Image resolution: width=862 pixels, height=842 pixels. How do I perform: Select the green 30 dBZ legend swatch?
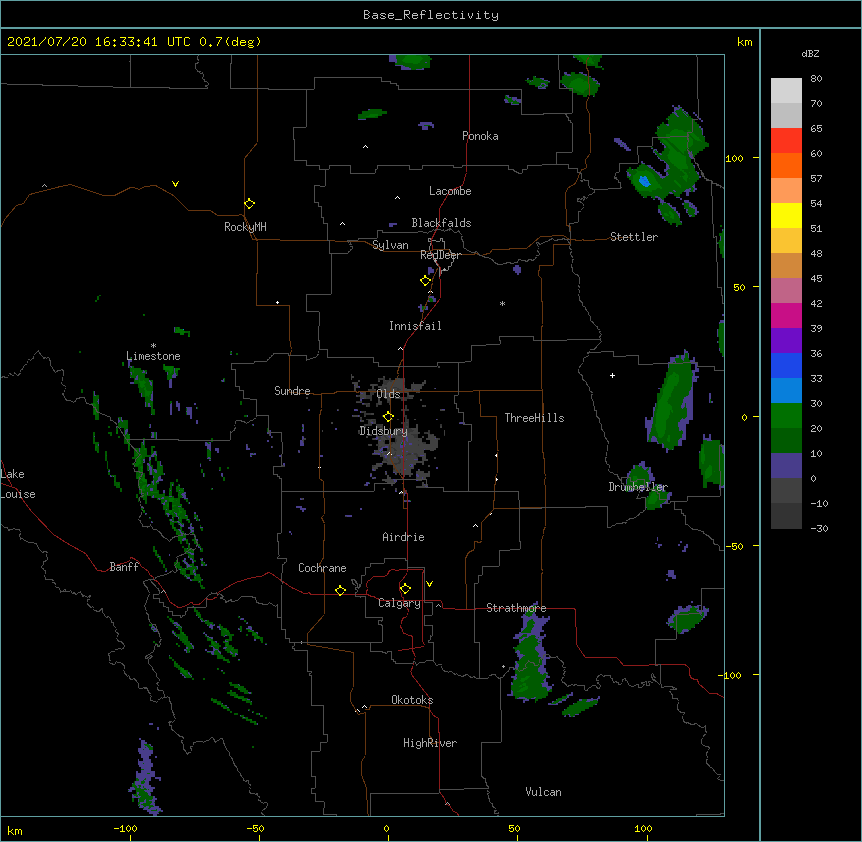point(786,416)
